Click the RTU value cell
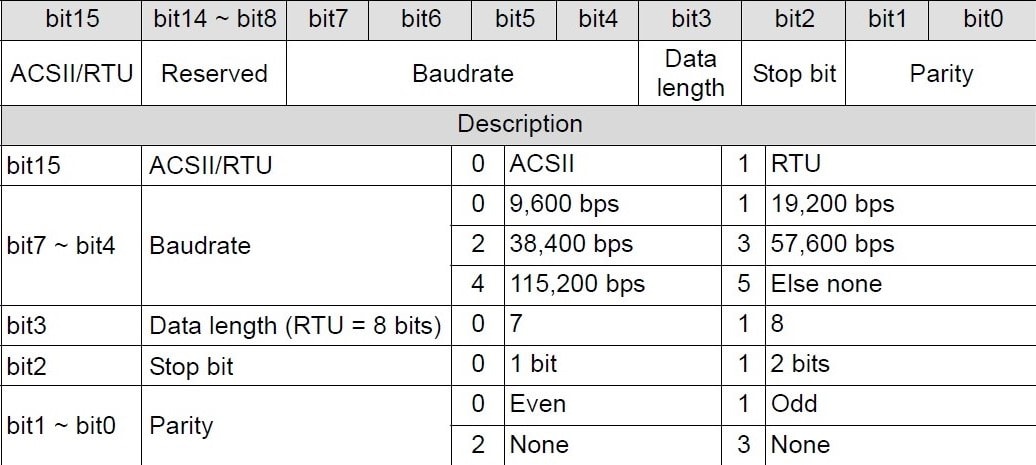Screen dimensions: 1036x465 [901, 164]
